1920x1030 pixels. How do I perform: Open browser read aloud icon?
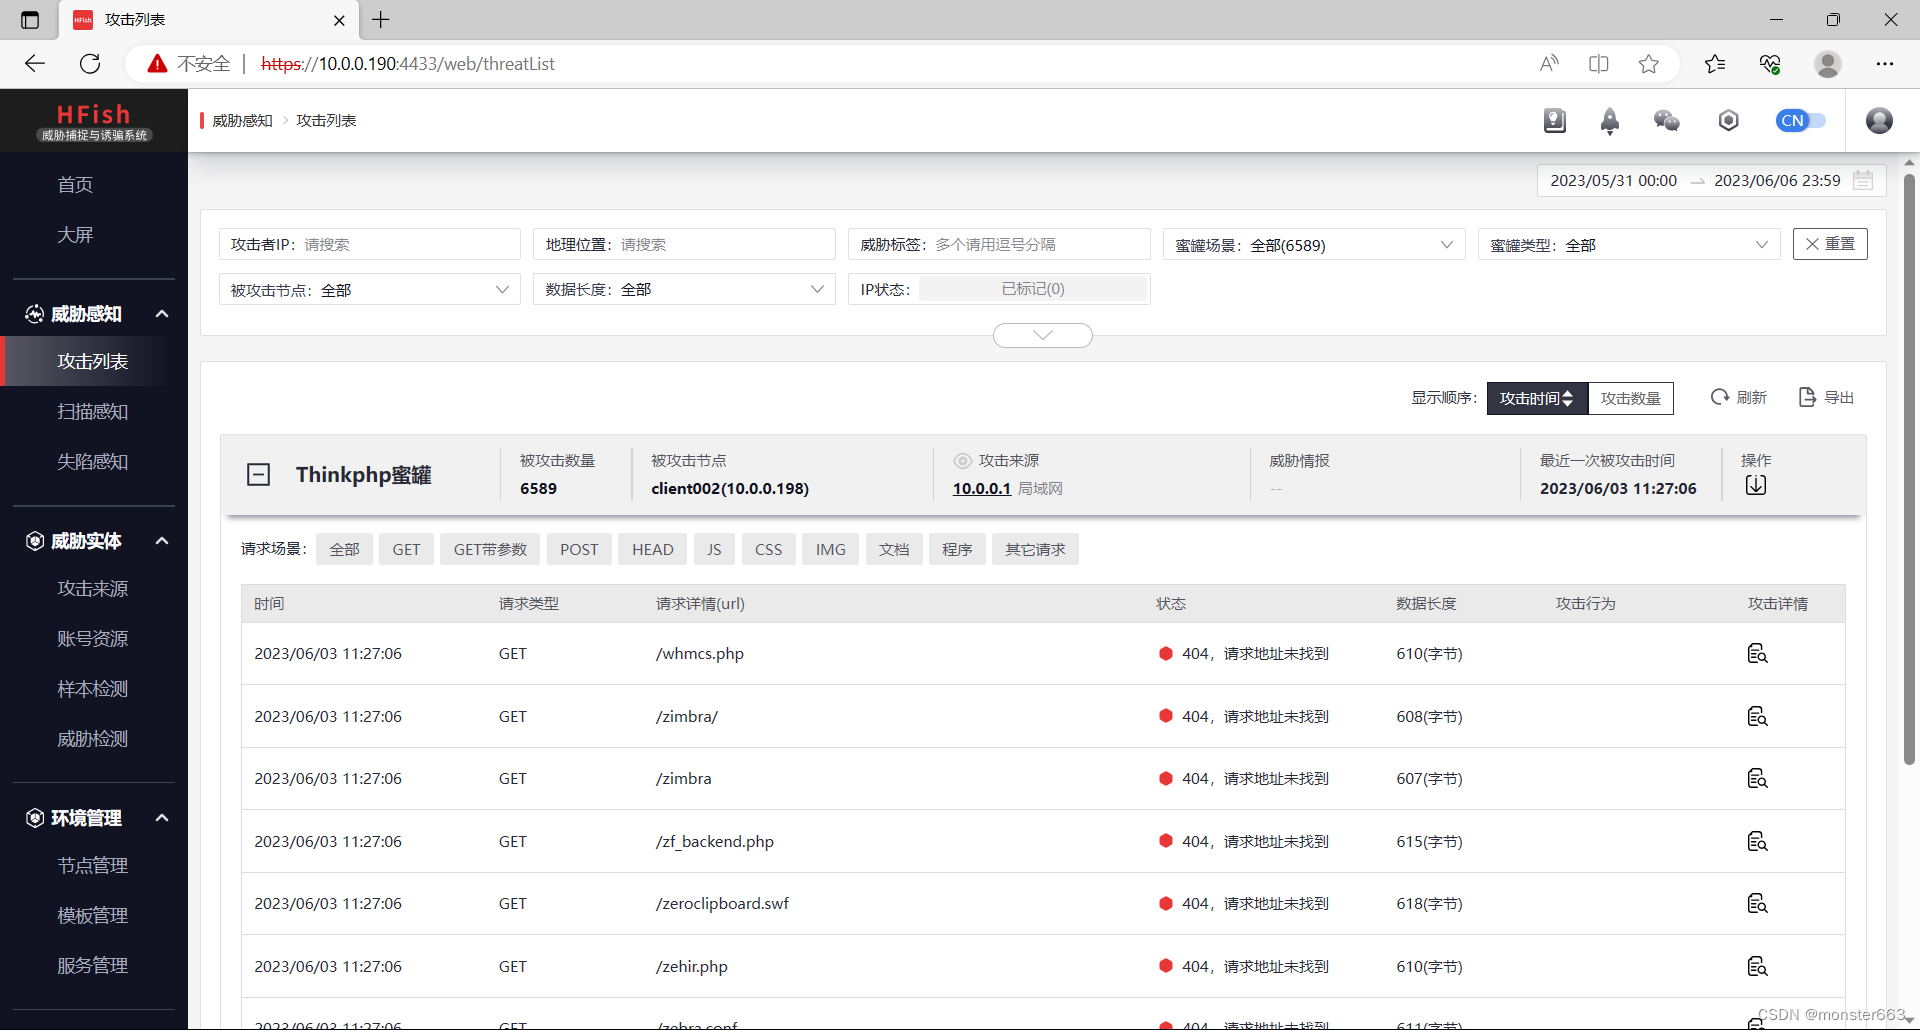pos(1549,64)
